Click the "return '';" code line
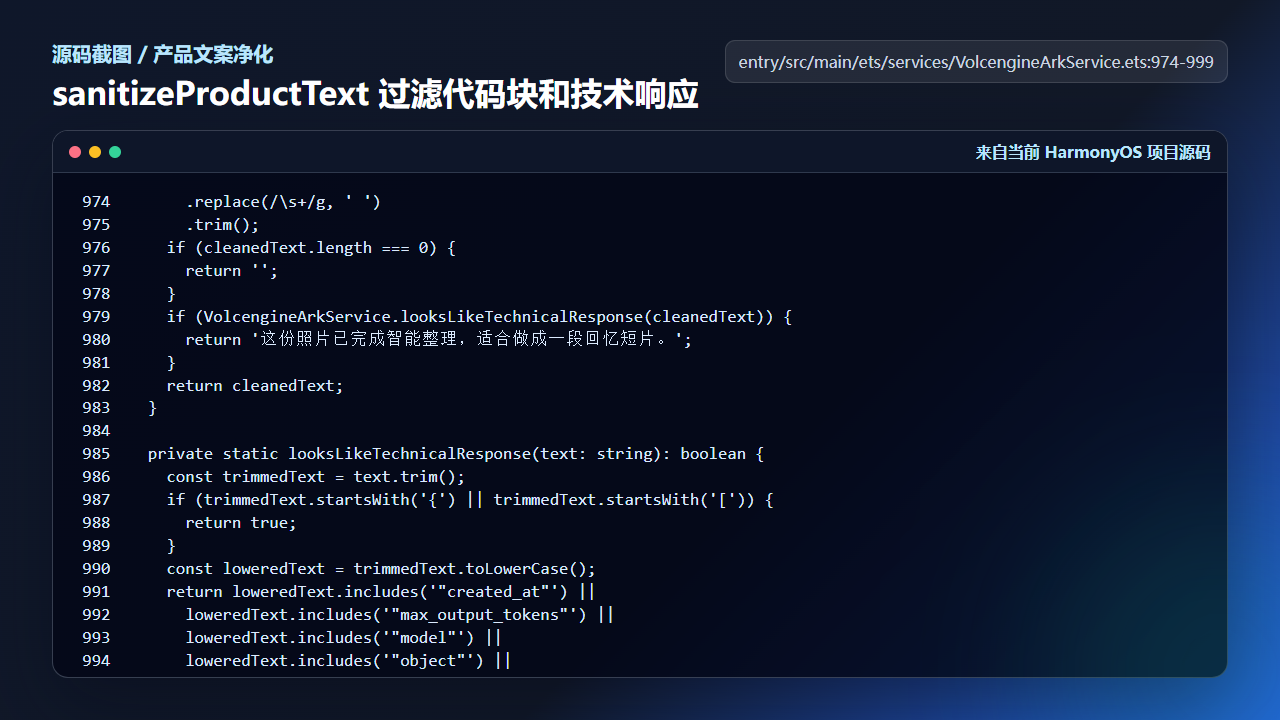 point(231,271)
